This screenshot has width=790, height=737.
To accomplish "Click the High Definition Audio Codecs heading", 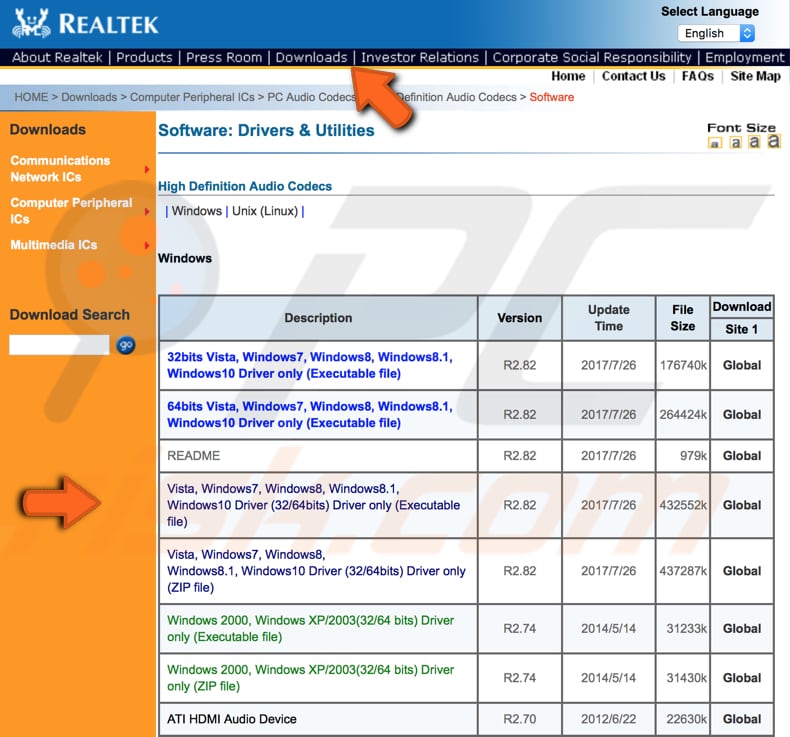I will tap(245, 186).
